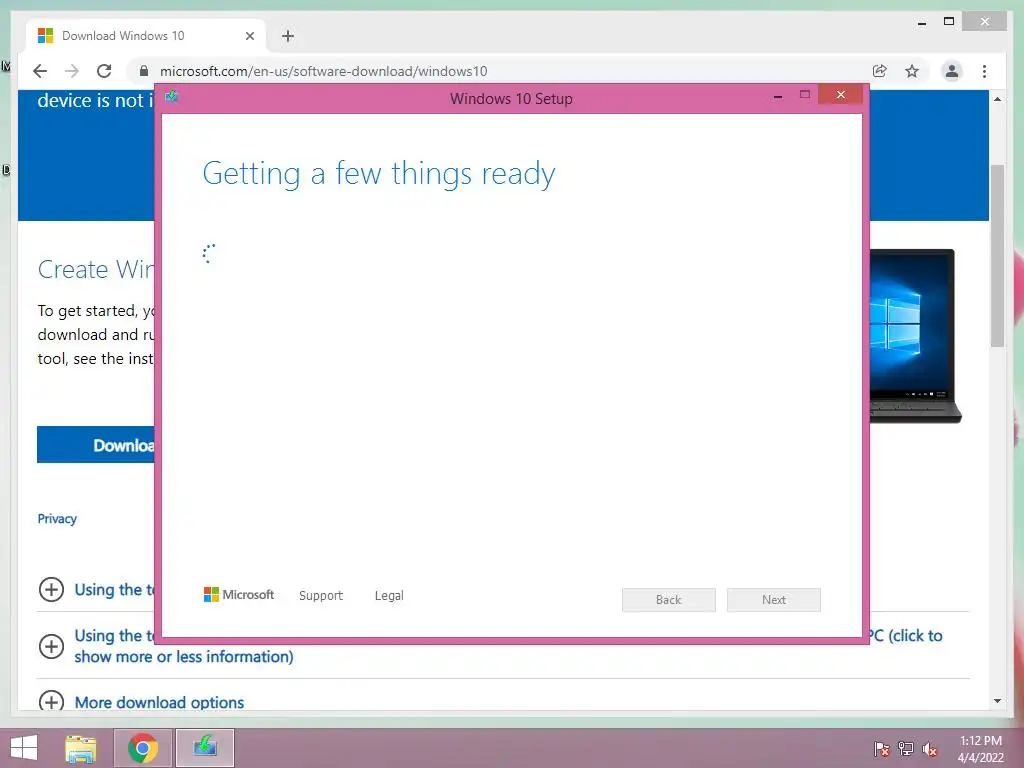Click the Microsoft logo in Setup

pyautogui.click(x=239, y=595)
